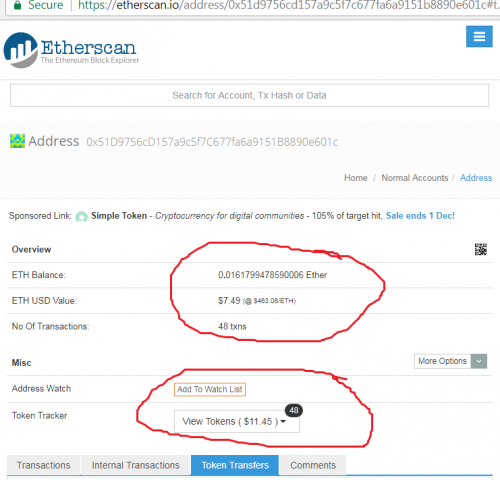Switch to the Transactions tab
This screenshot has height=480, width=500.
pyautogui.click(x=44, y=465)
